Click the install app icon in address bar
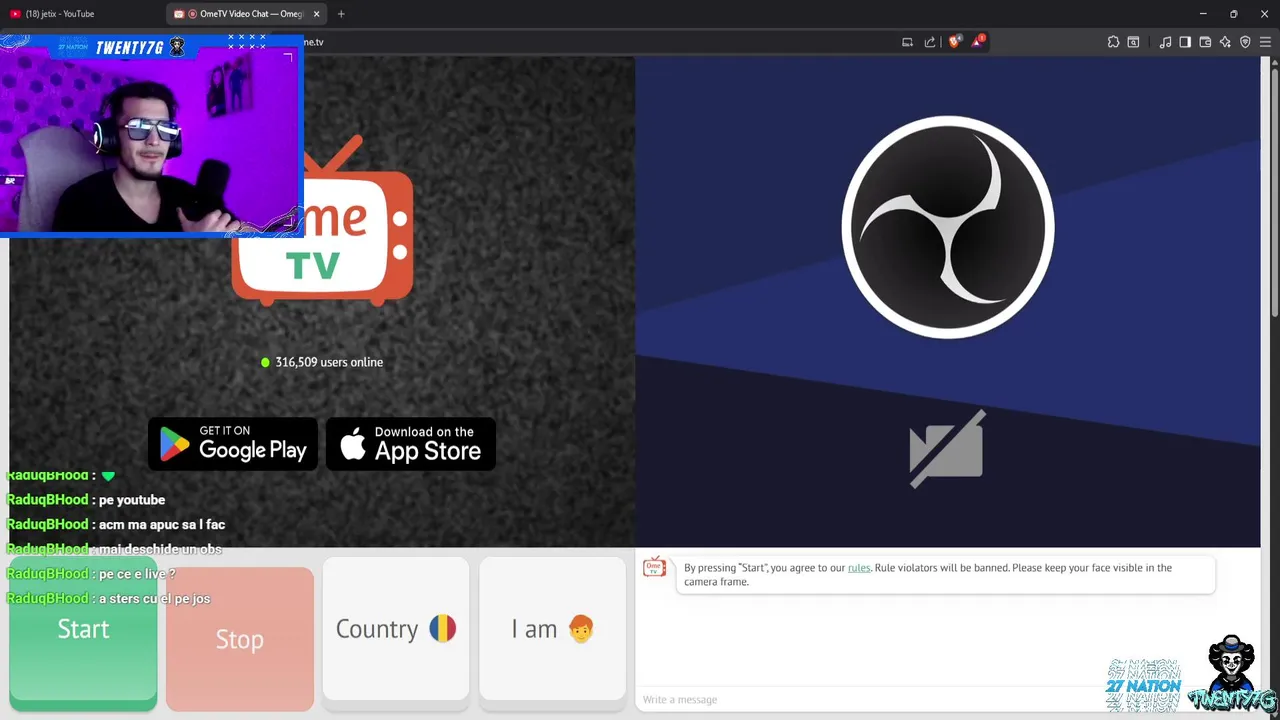The height and width of the screenshot is (720, 1280). click(x=907, y=42)
